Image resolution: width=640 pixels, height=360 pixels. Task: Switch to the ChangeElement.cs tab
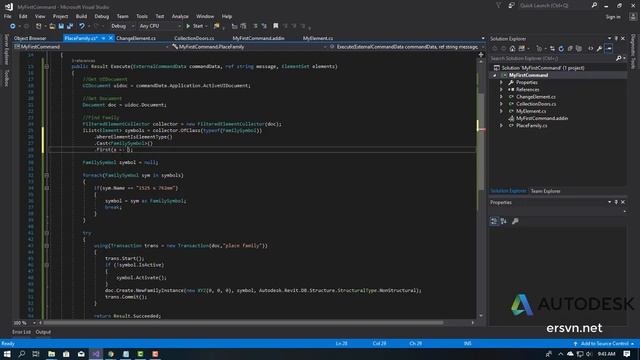point(136,38)
